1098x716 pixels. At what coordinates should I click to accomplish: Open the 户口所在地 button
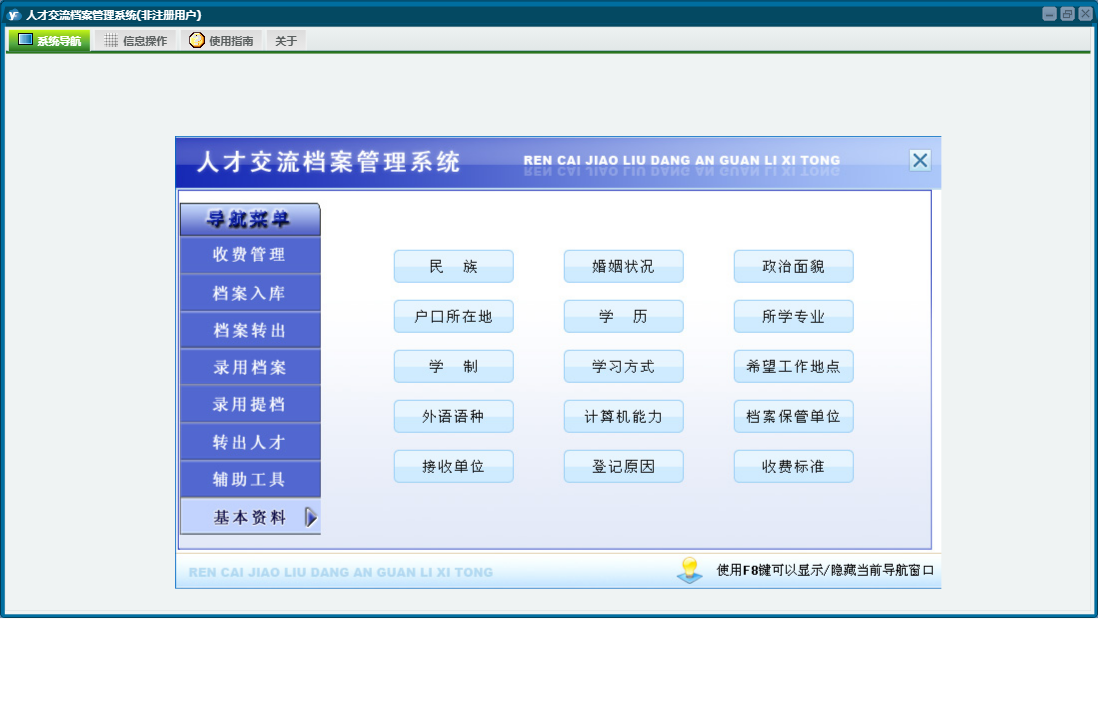click(454, 317)
